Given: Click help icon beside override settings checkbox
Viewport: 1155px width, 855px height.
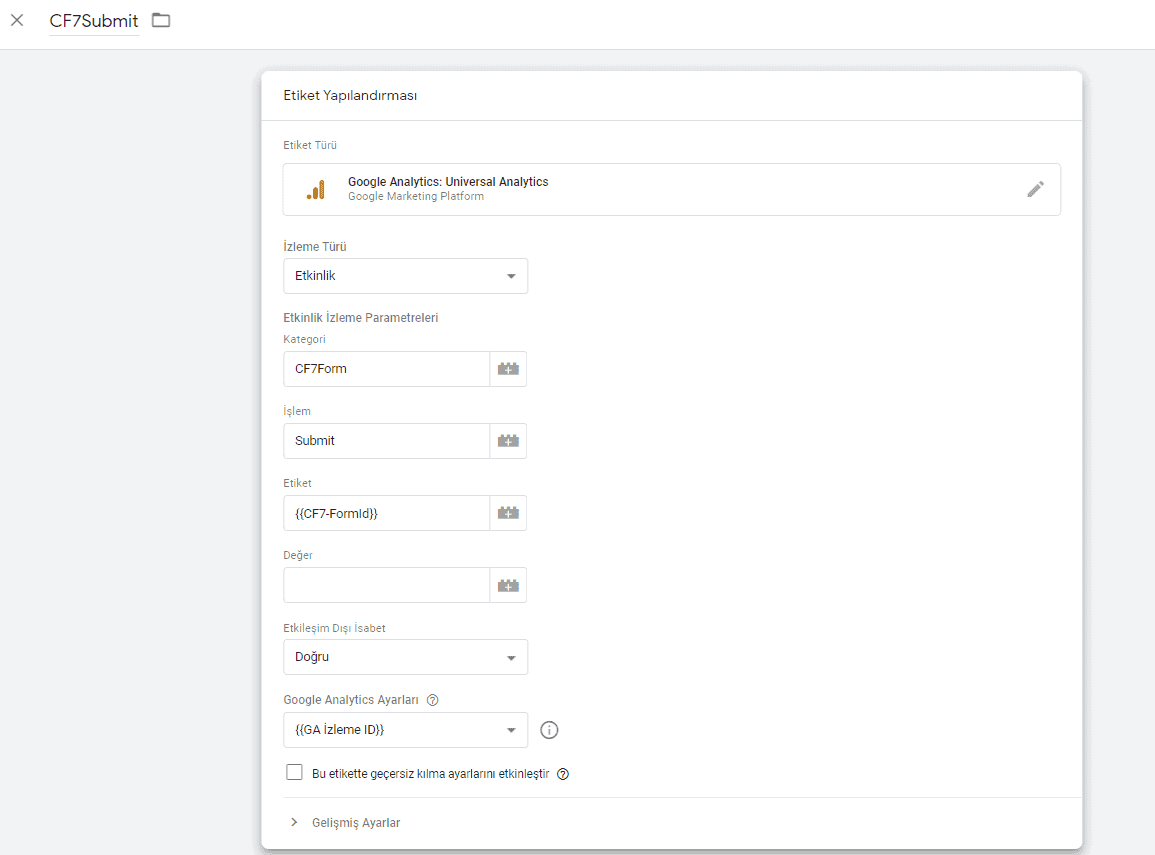Looking at the screenshot, I should tap(563, 774).
